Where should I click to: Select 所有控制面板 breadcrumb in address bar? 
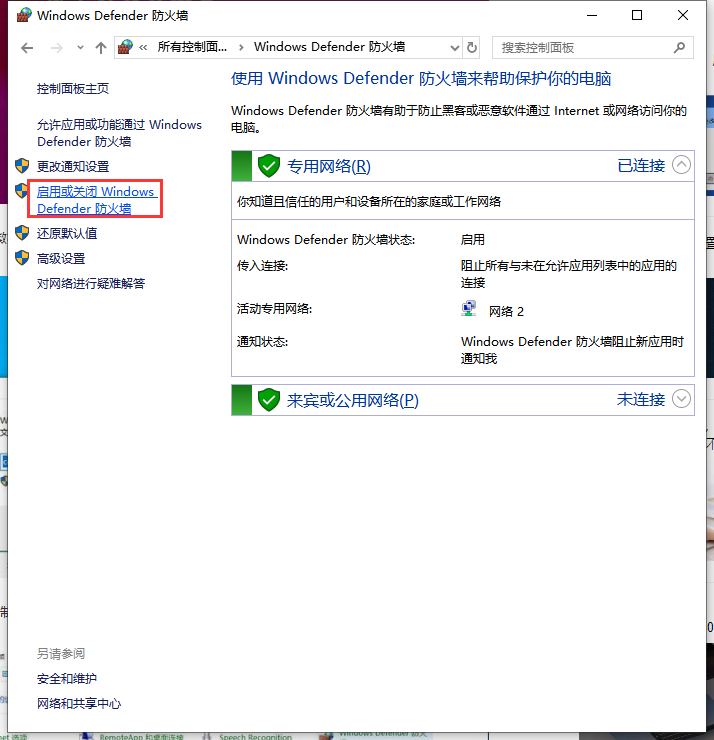click(192, 47)
